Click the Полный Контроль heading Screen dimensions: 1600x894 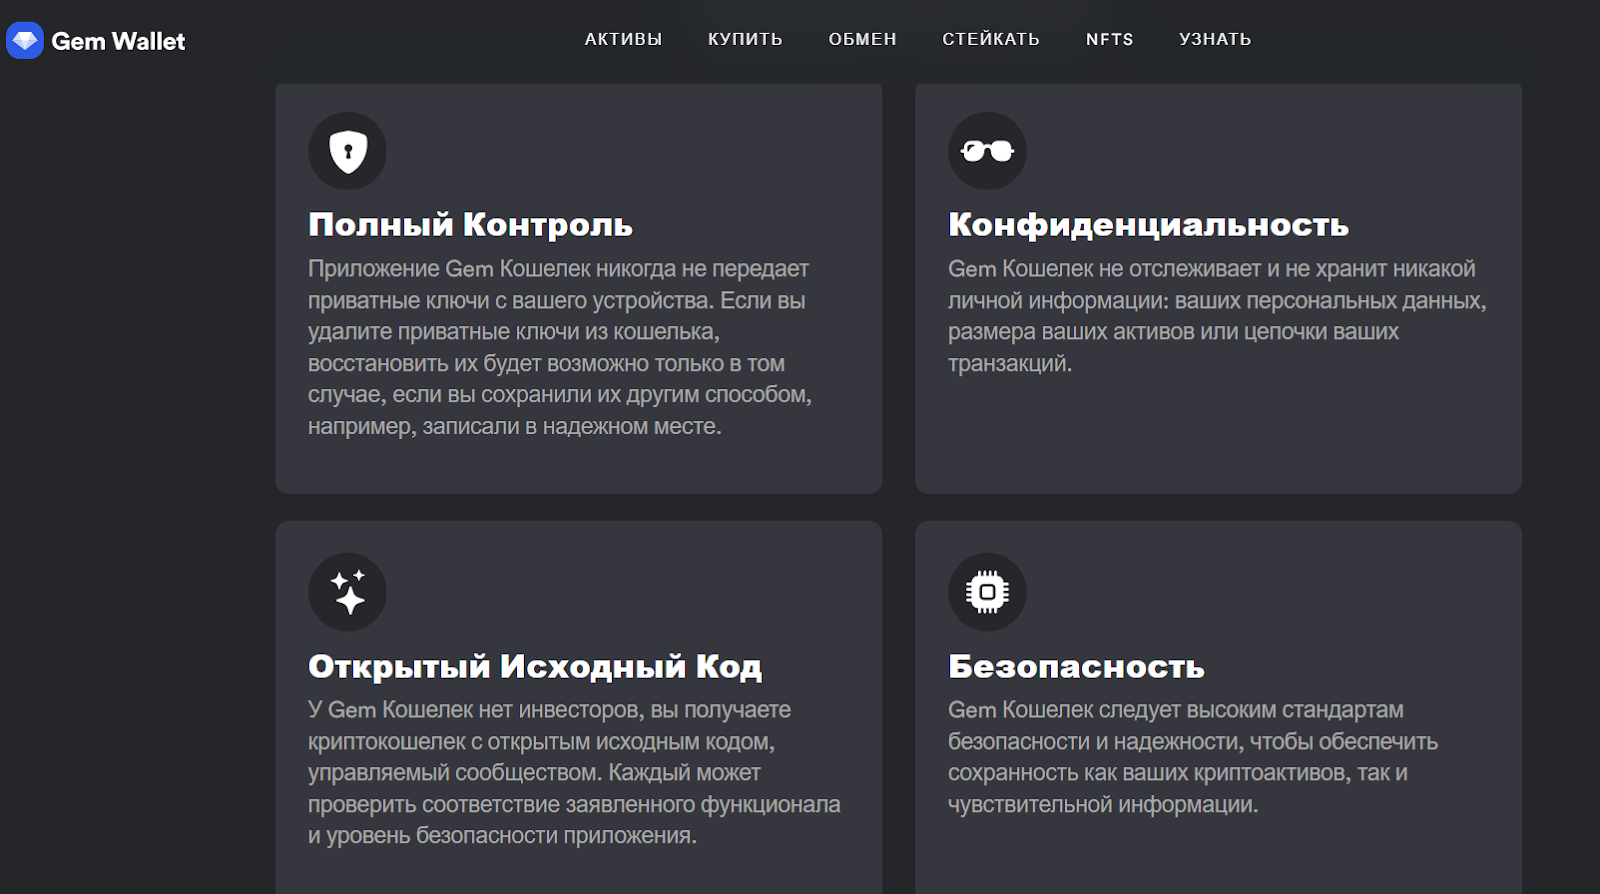pos(471,225)
